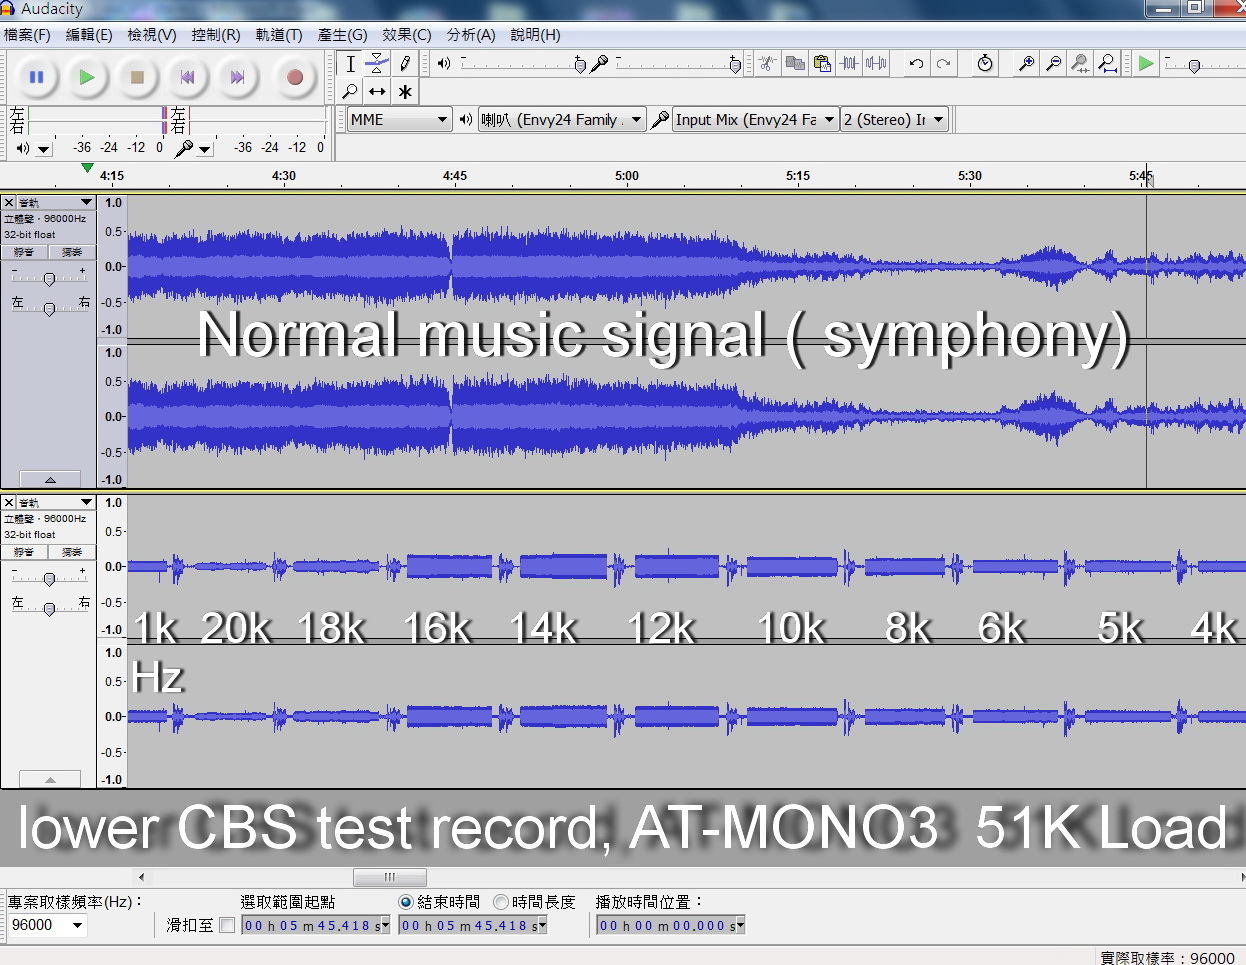Mute the symphony track

[x=24, y=252]
